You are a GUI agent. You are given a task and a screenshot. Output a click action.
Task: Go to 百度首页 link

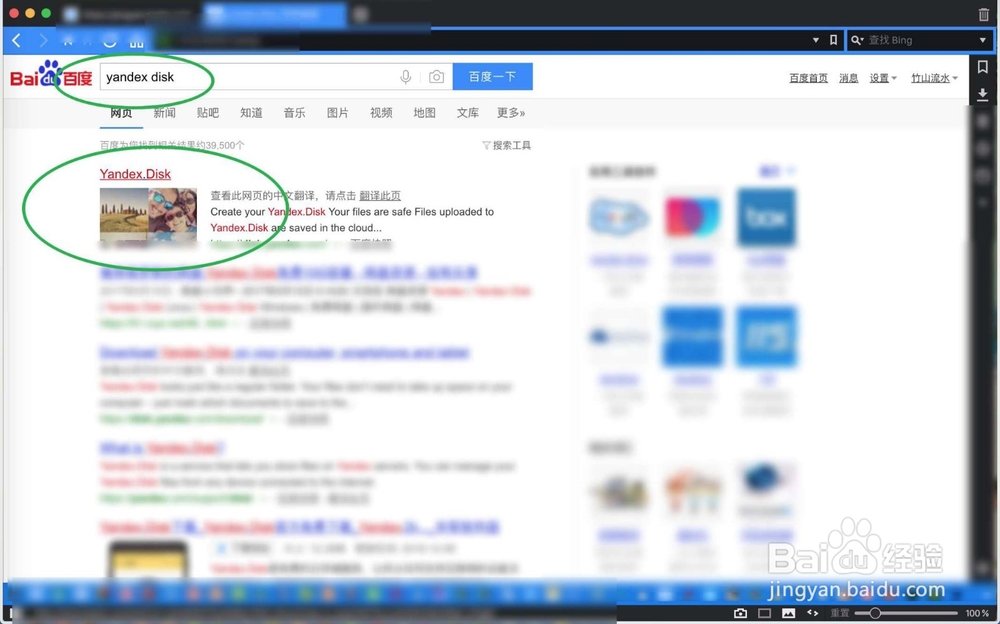coord(808,78)
